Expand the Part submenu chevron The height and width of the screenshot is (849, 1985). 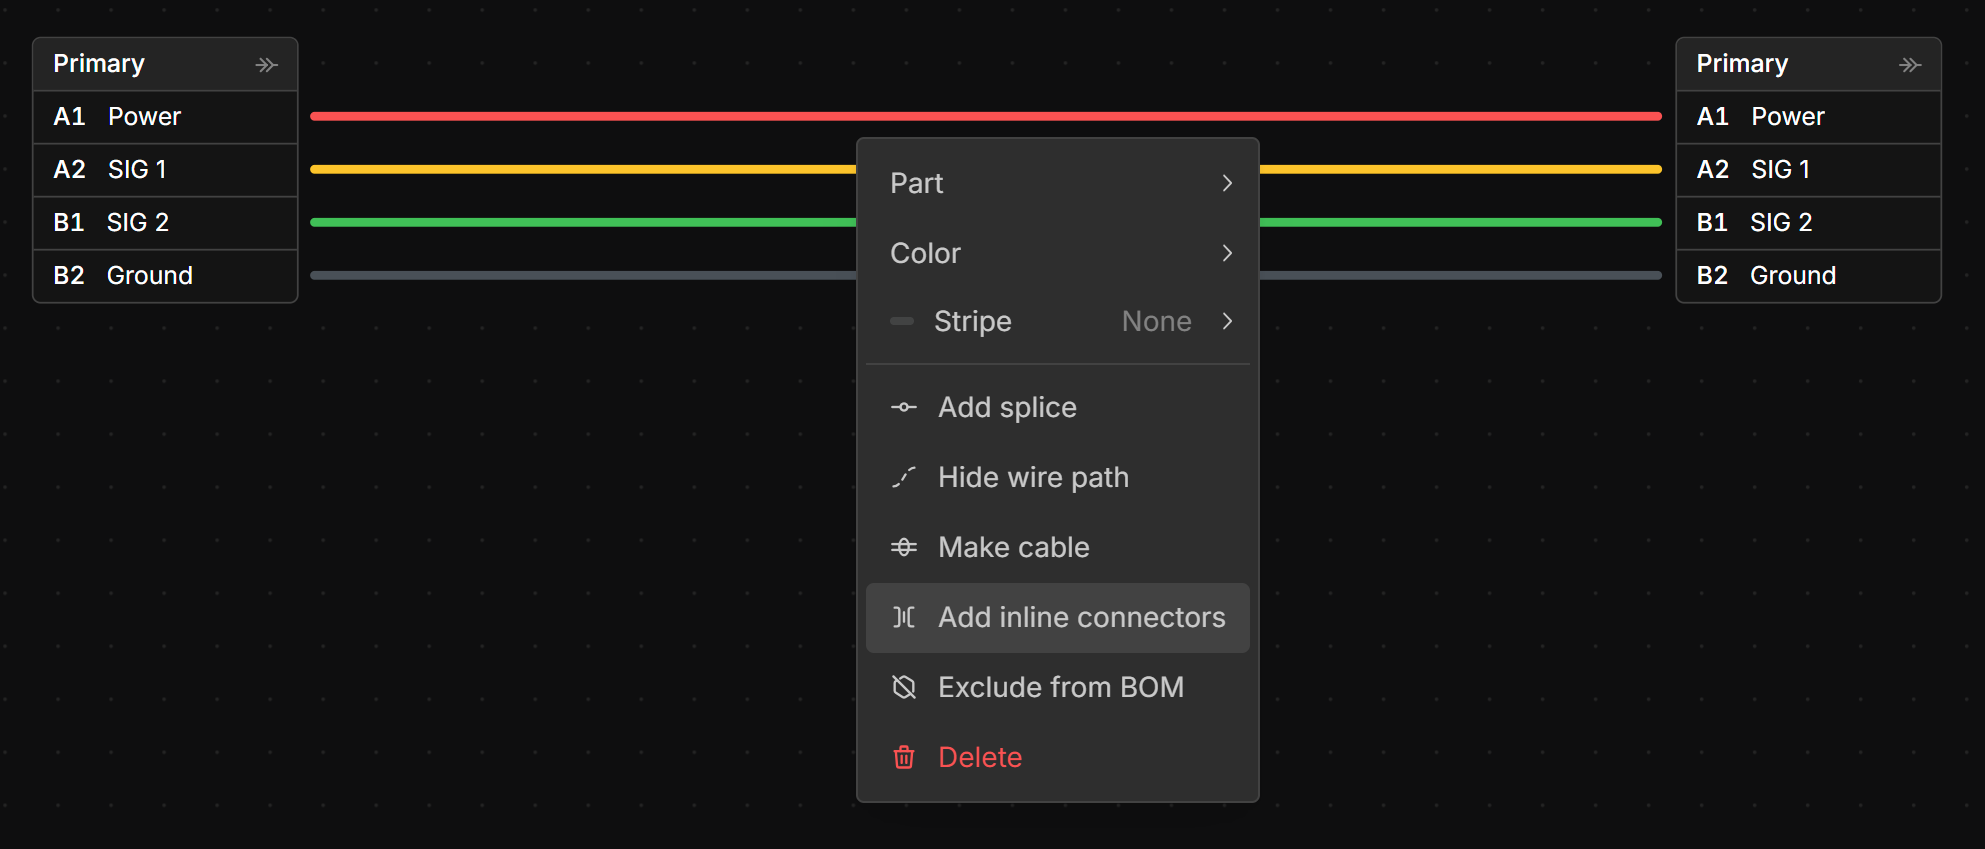(1227, 183)
